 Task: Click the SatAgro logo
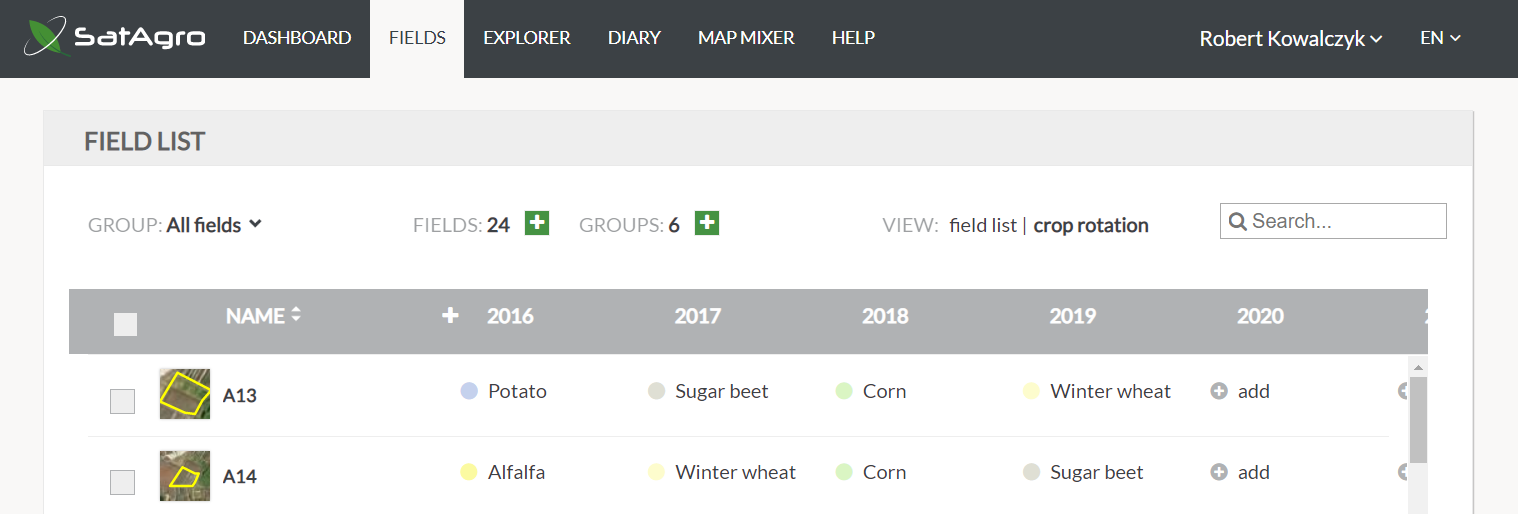(x=115, y=37)
